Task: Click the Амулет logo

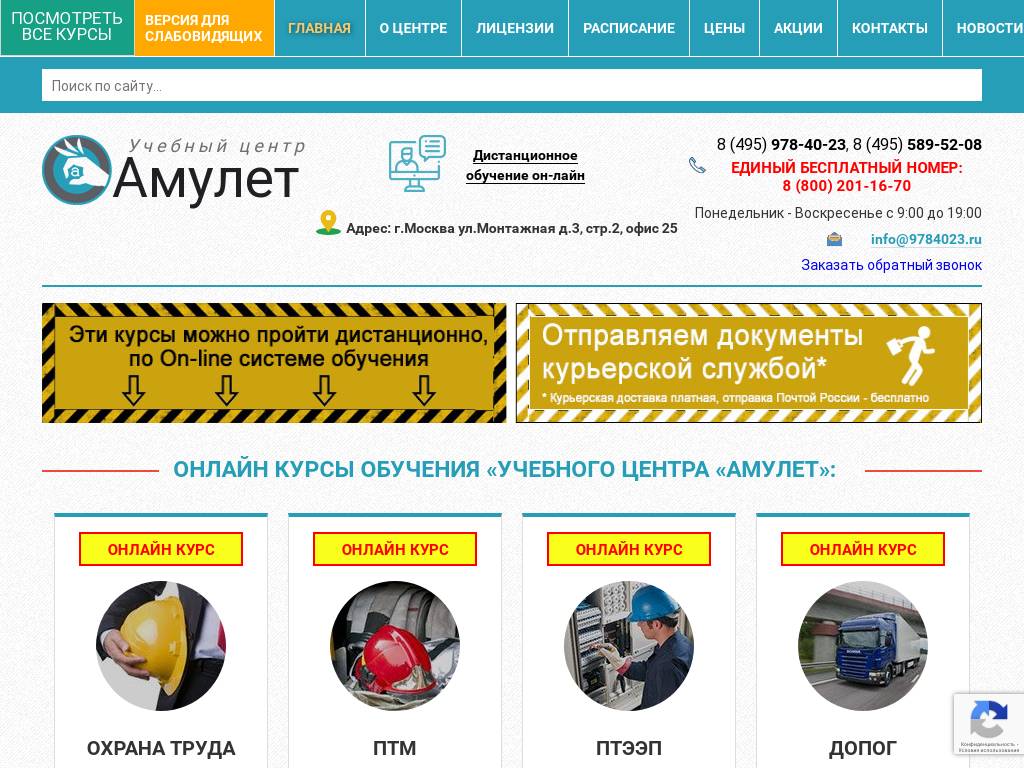Action: pyautogui.click(x=172, y=170)
